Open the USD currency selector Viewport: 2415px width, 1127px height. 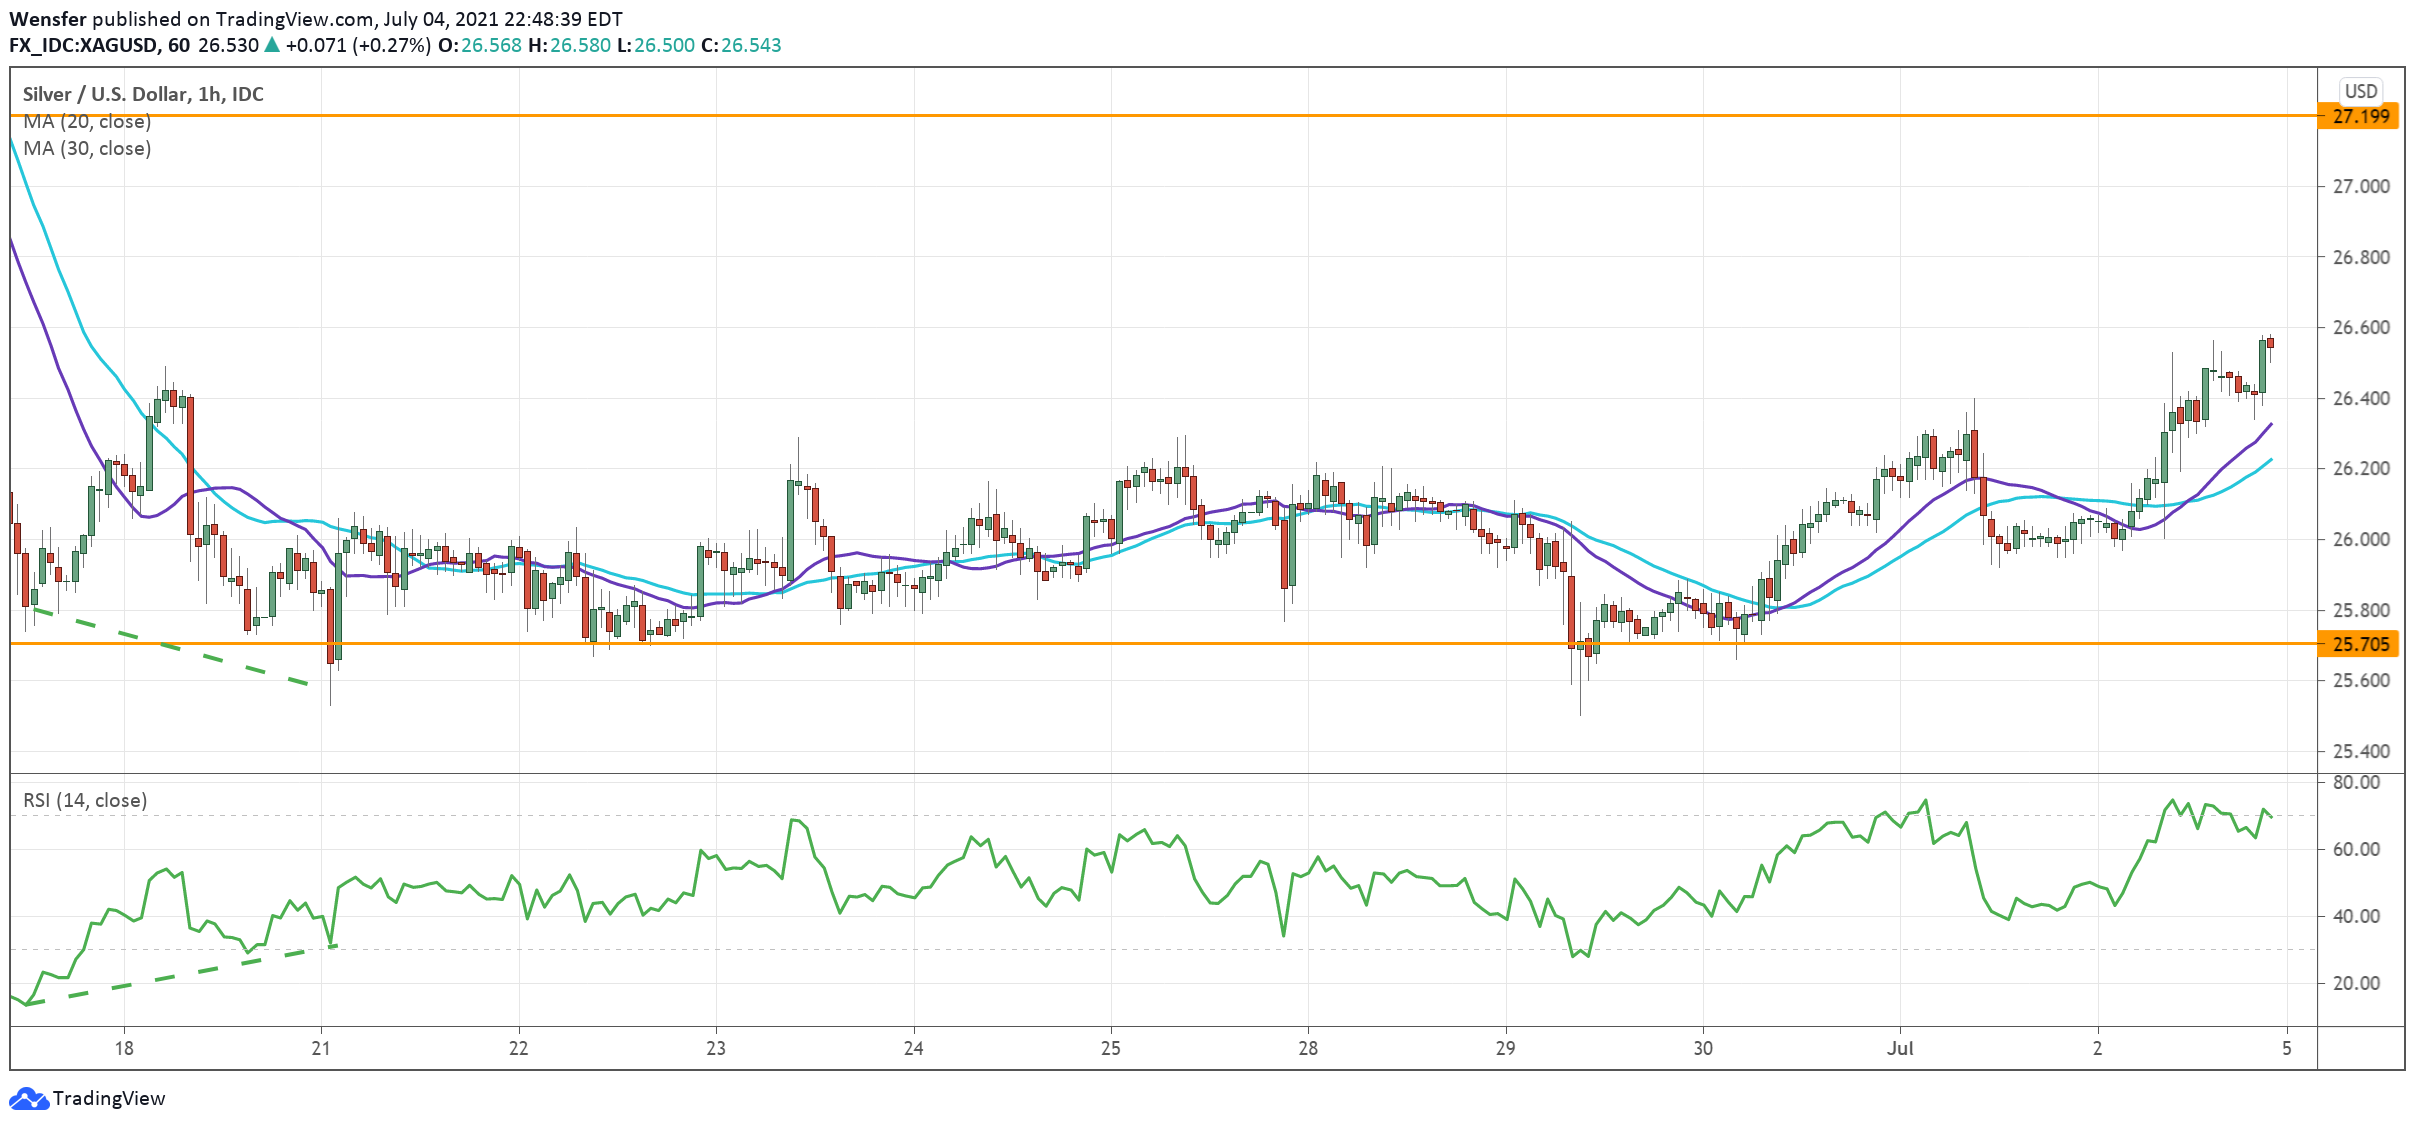click(x=2360, y=91)
